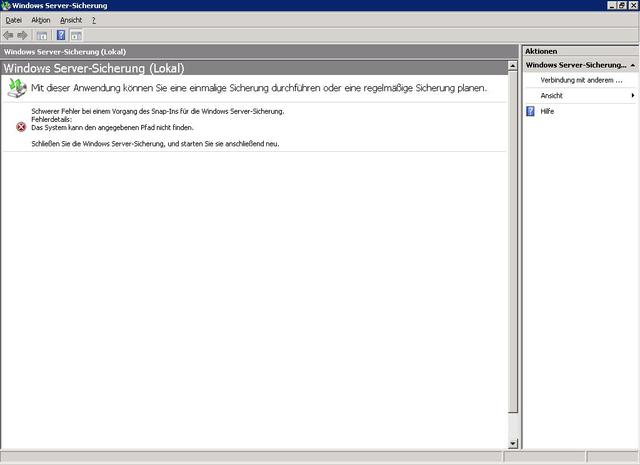
Task: Collapse the Windows Server-Sicherung actions section
Action: click(633, 65)
